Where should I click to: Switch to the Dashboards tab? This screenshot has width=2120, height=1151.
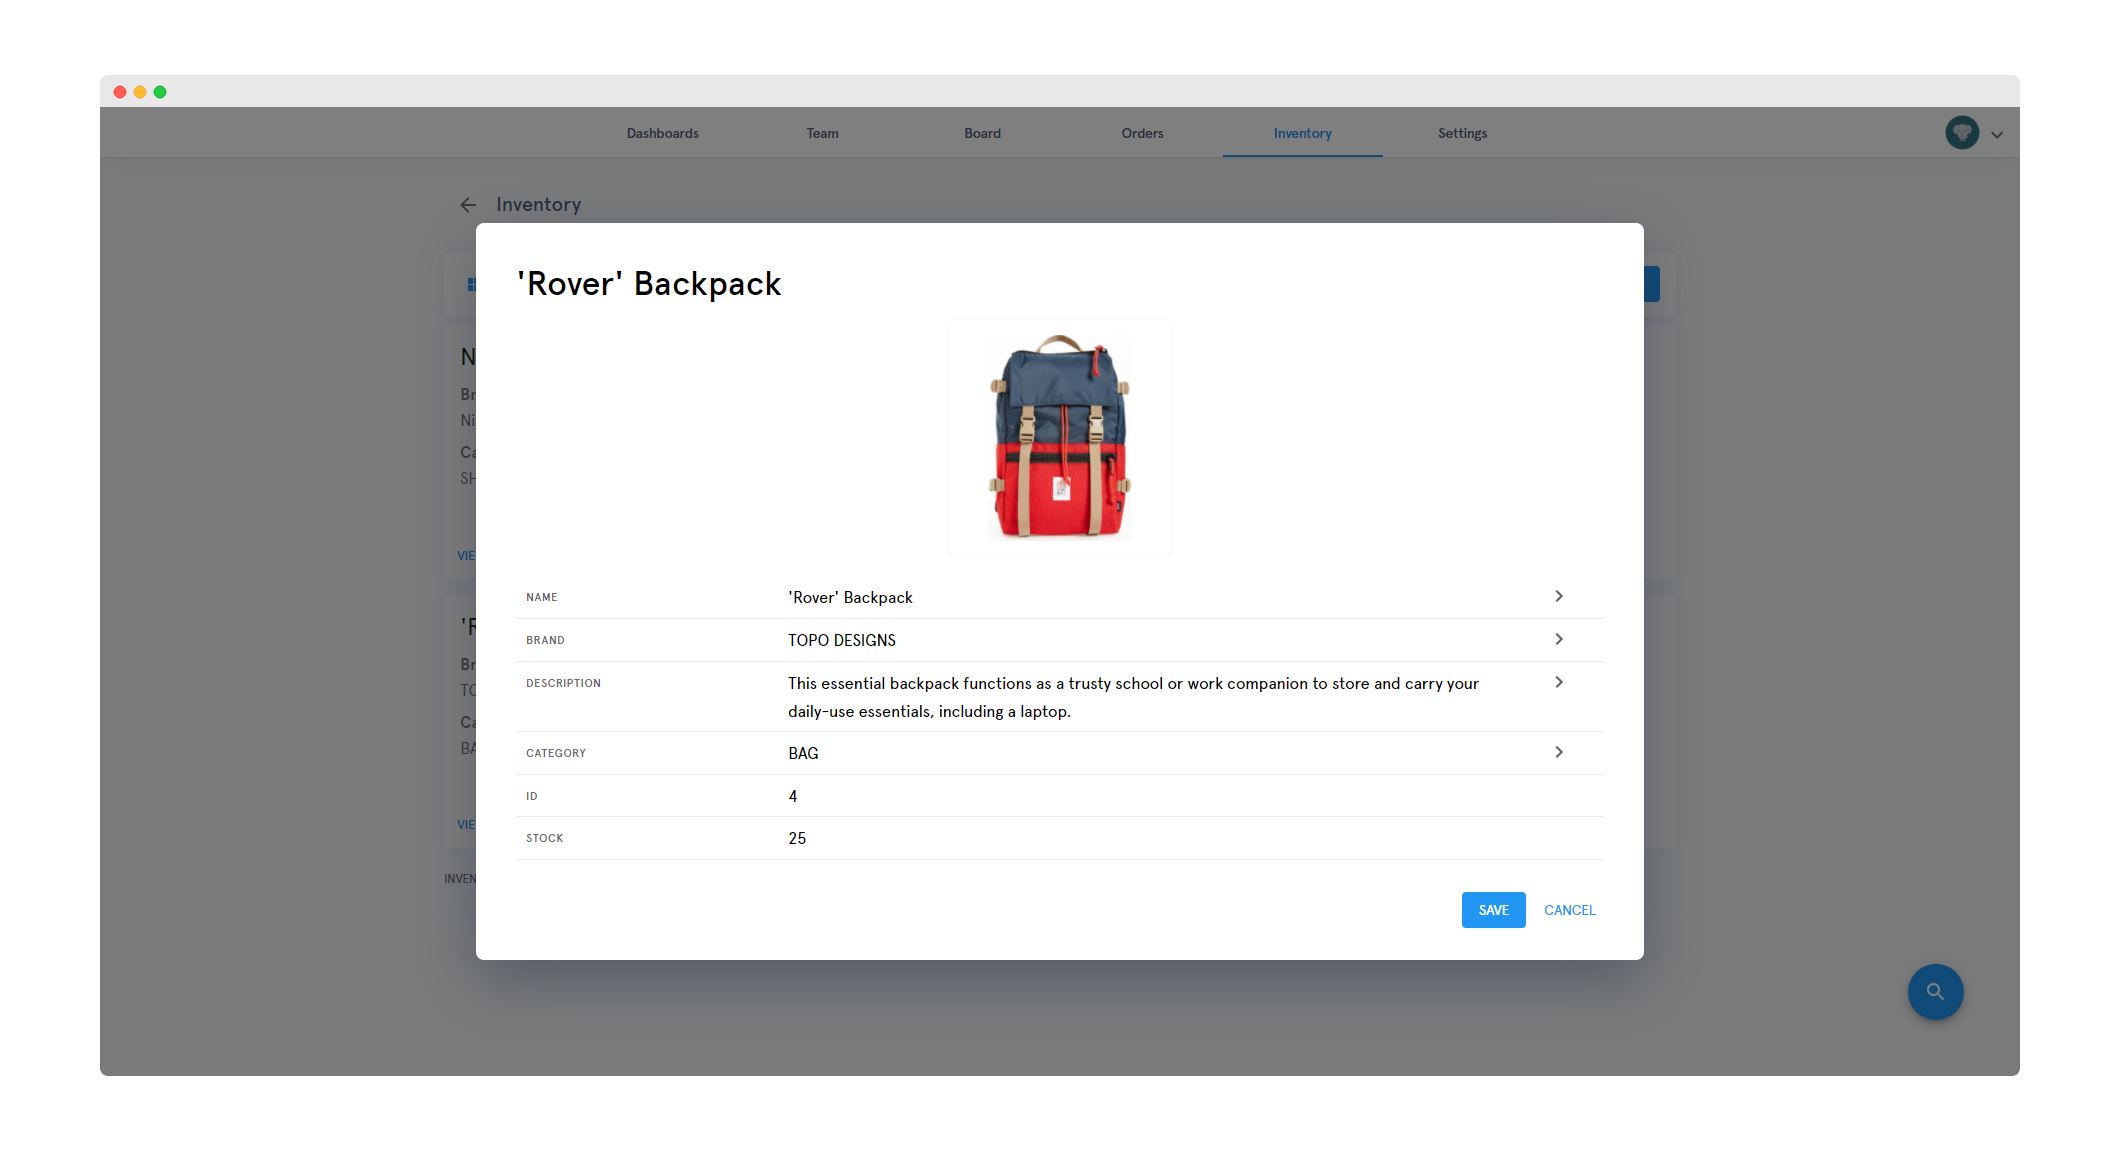coord(662,133)
